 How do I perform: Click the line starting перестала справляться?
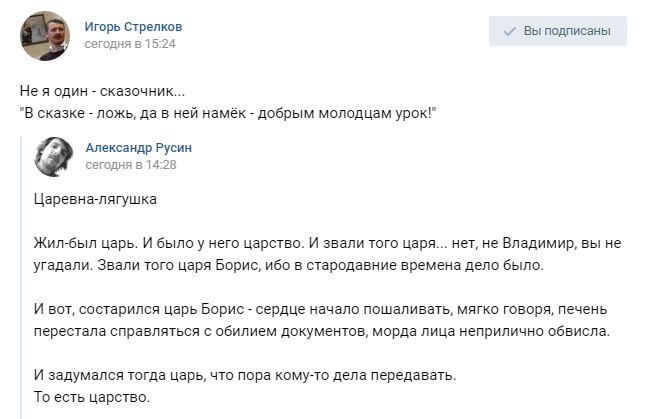[x=322, y=331]
